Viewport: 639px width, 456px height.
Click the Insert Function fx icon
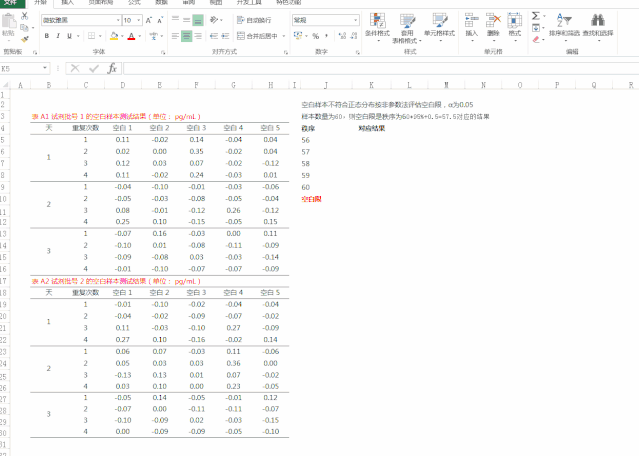[112, 69]
